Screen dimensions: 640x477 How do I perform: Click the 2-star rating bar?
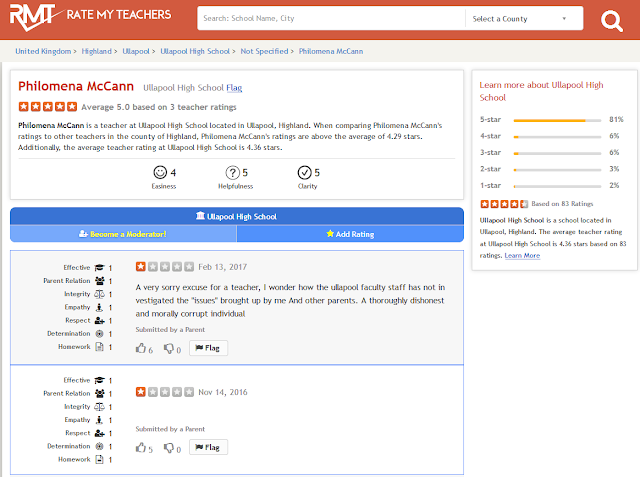(x=557, y=170)
